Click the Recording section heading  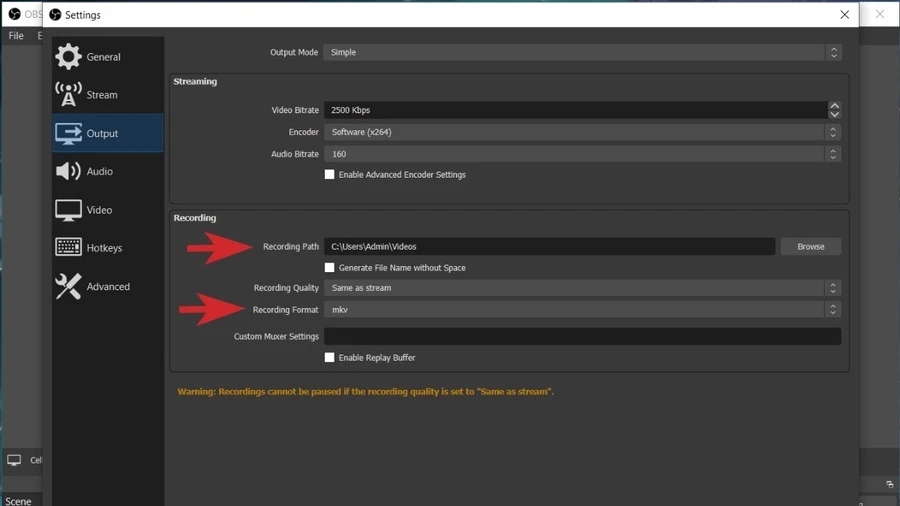coord(195,218)
